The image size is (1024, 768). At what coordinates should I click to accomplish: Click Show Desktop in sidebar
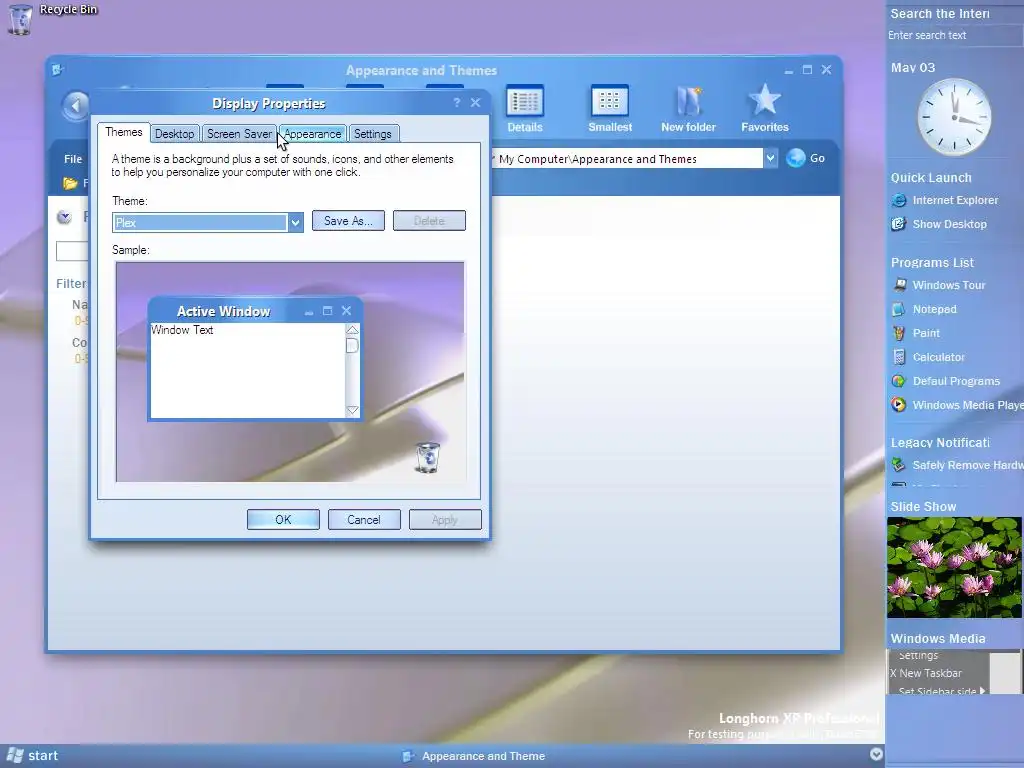(x=939, y=224)
